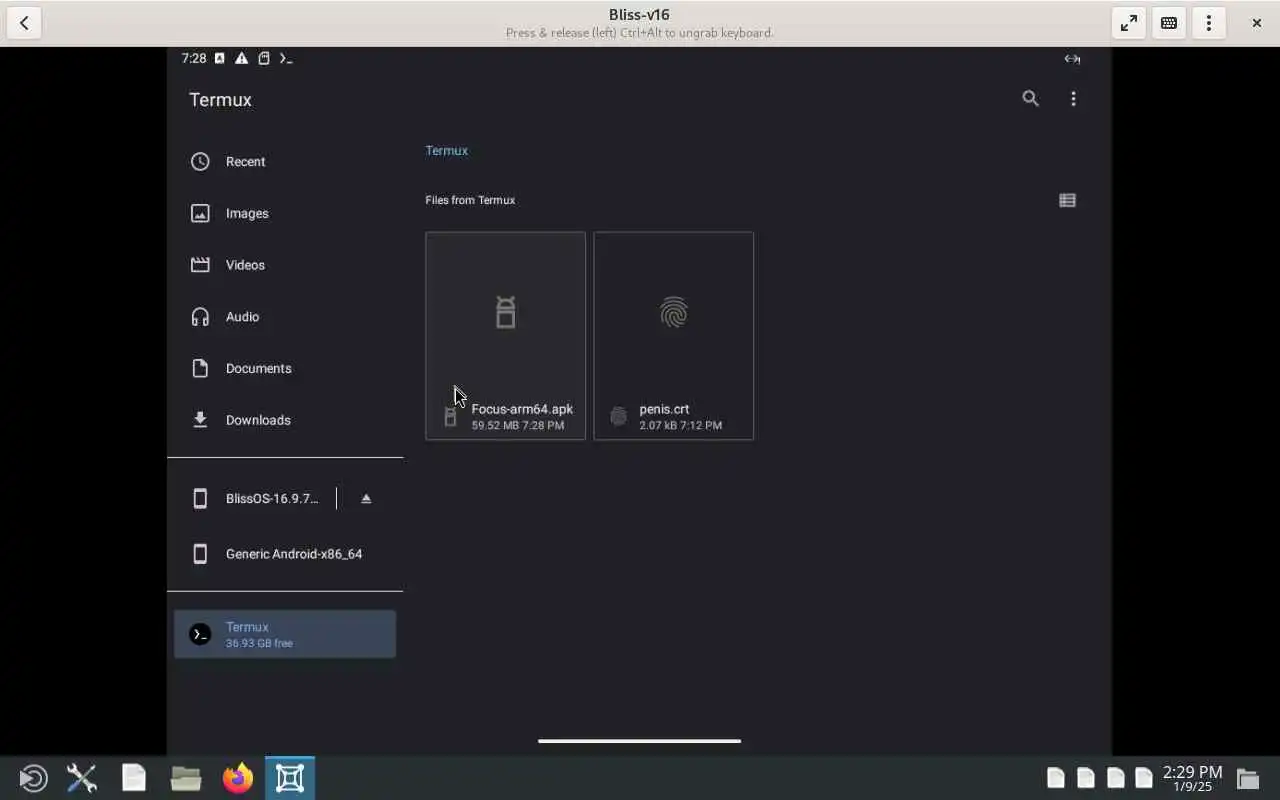This screenshot has width=1280, height=800.
Task: Click the Downloads arrow icon
Action: point(200,420)
